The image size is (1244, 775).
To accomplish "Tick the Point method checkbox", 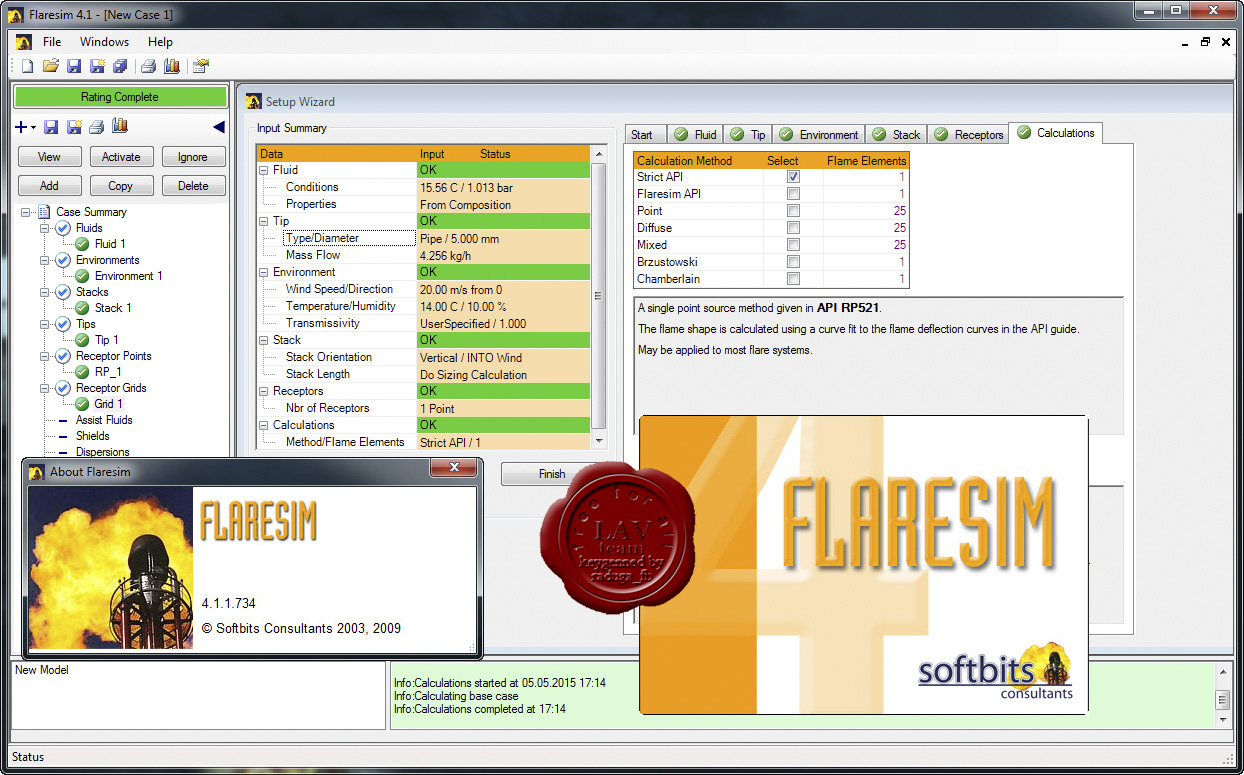I will [793, 211].
